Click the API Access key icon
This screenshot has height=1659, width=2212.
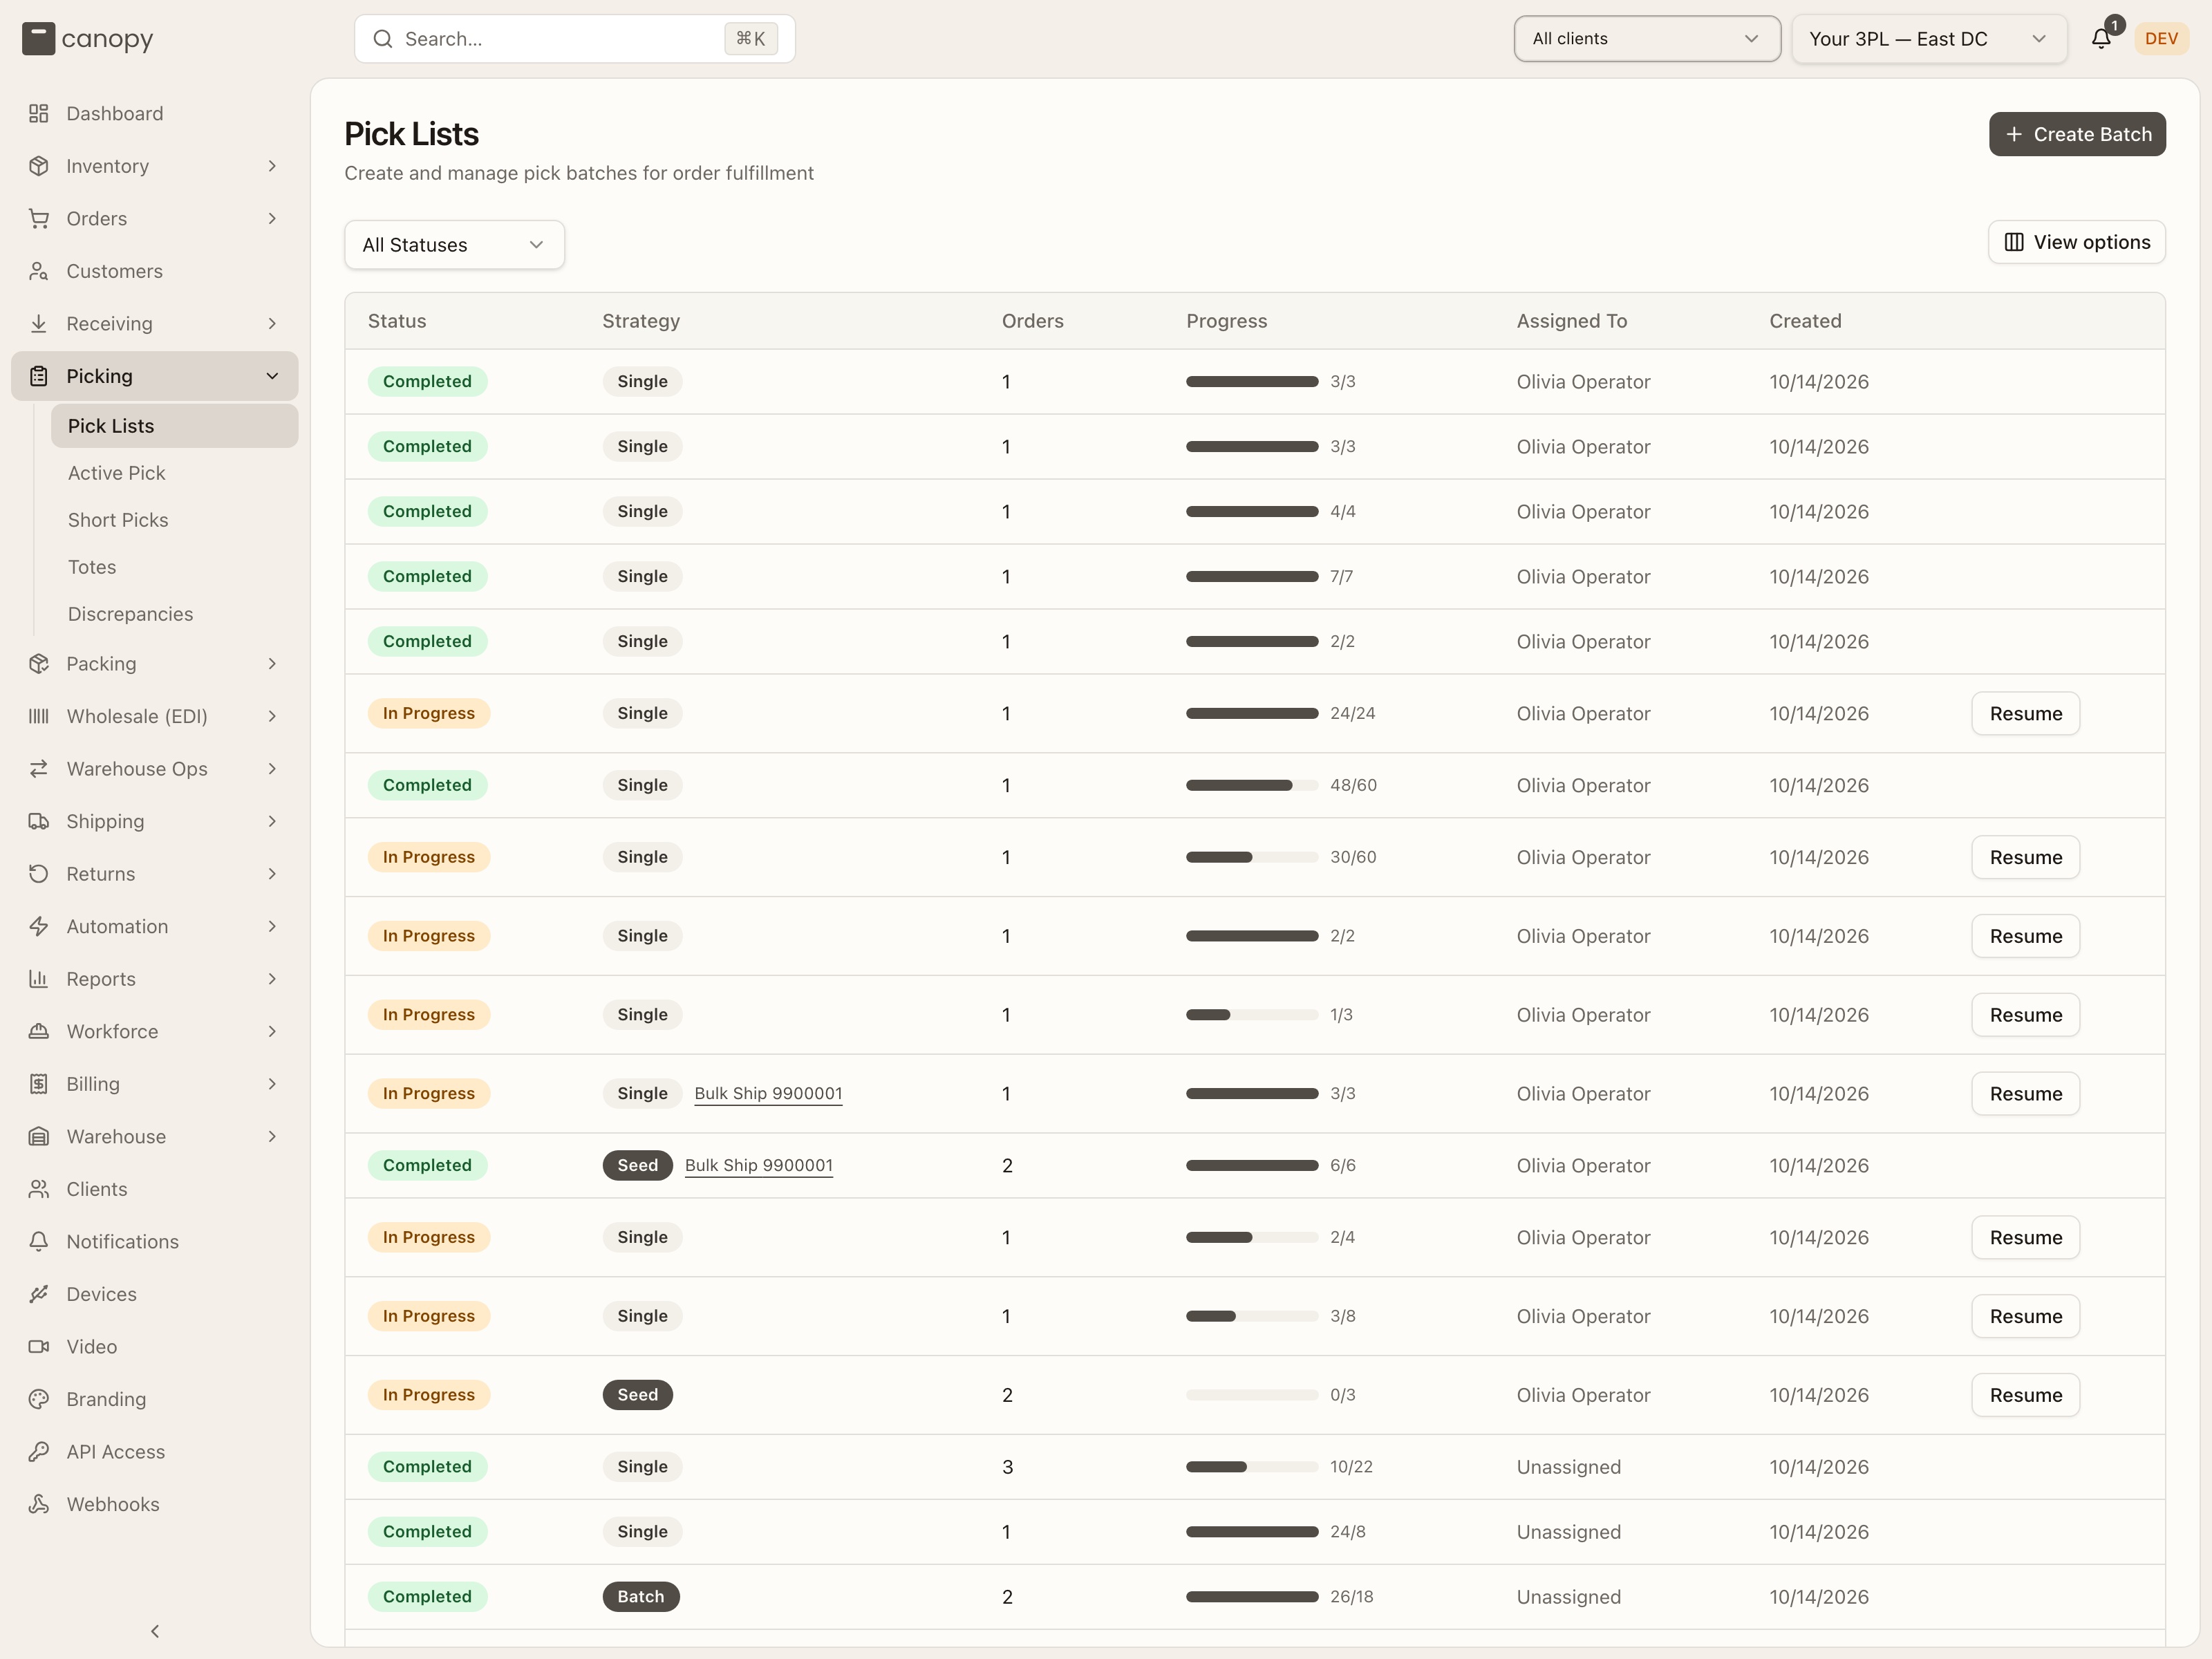pyautogui.click(x=39, y=1451)
